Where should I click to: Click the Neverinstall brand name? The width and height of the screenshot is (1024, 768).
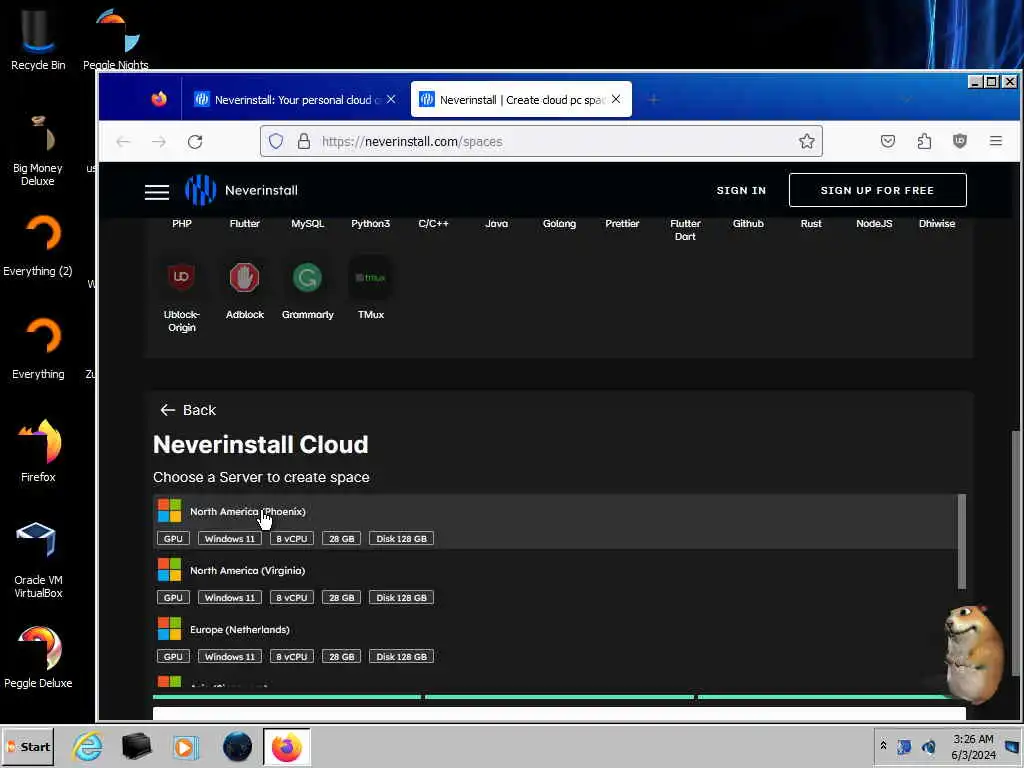click(261, 190)
